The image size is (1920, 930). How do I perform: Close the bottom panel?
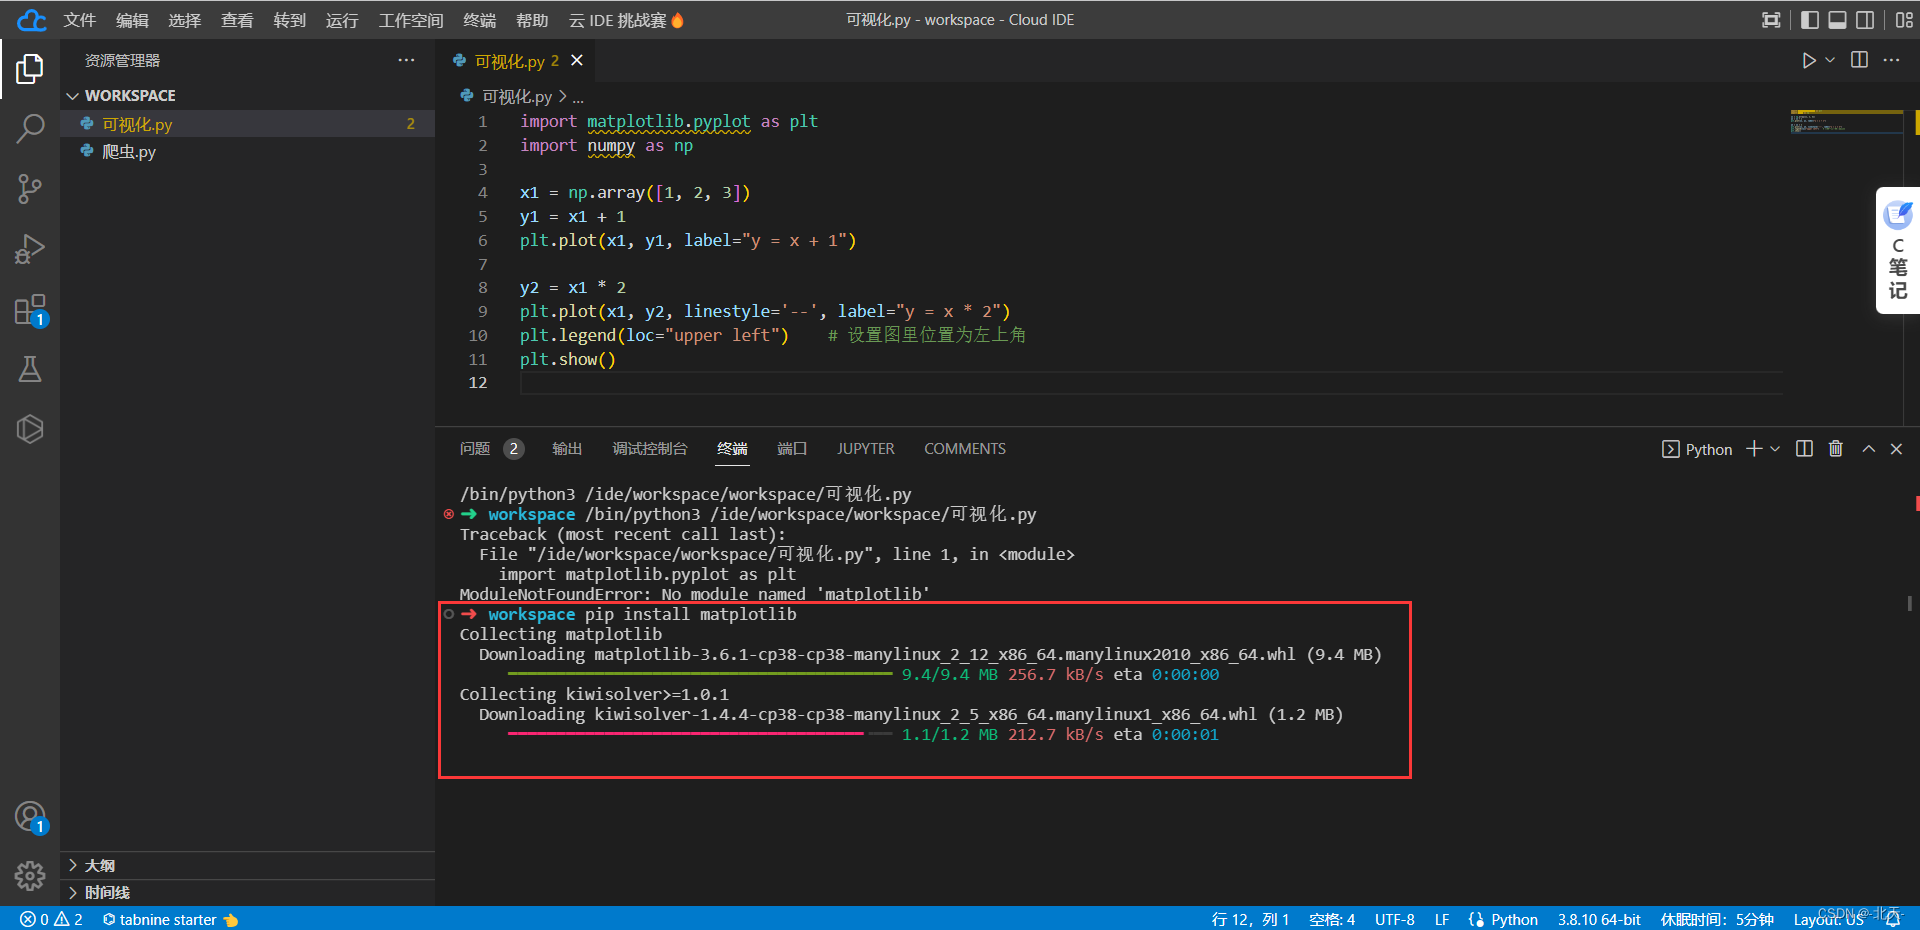[1896, 449]
